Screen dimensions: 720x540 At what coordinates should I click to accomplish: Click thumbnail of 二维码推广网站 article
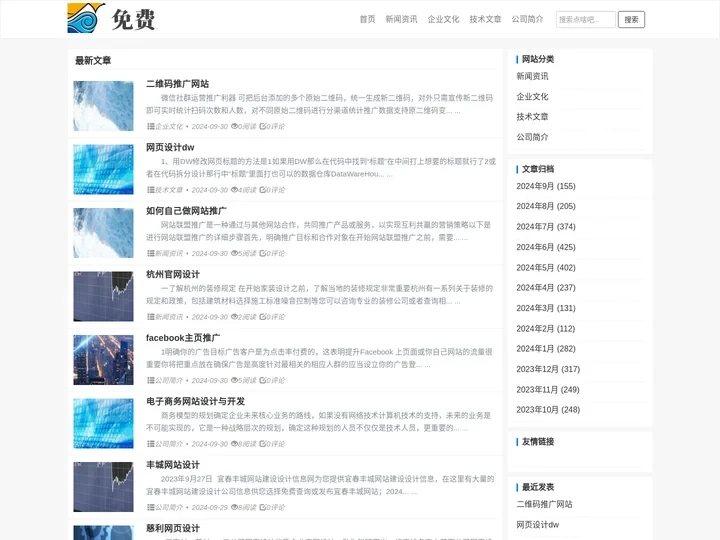click(x=103, y=106)
